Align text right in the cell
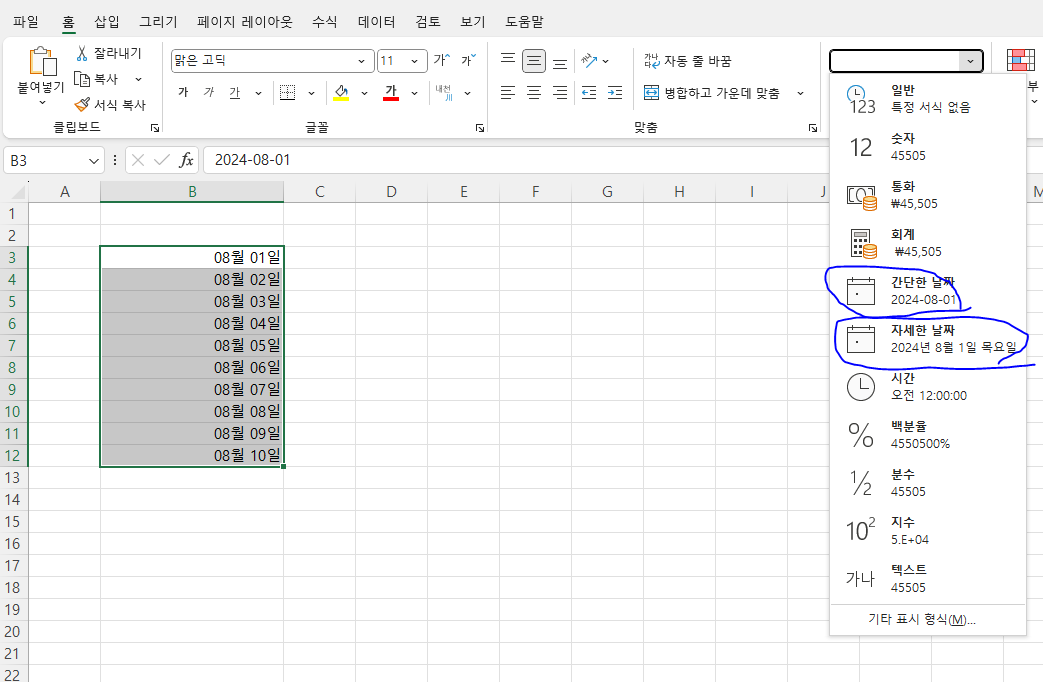Image resolution: width=1043 pixels, height=682 pixels. (x=560, y=92)
